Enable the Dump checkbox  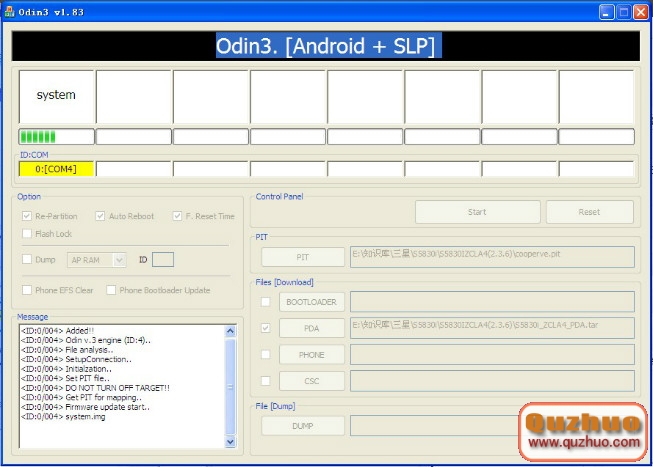[27, 259]
